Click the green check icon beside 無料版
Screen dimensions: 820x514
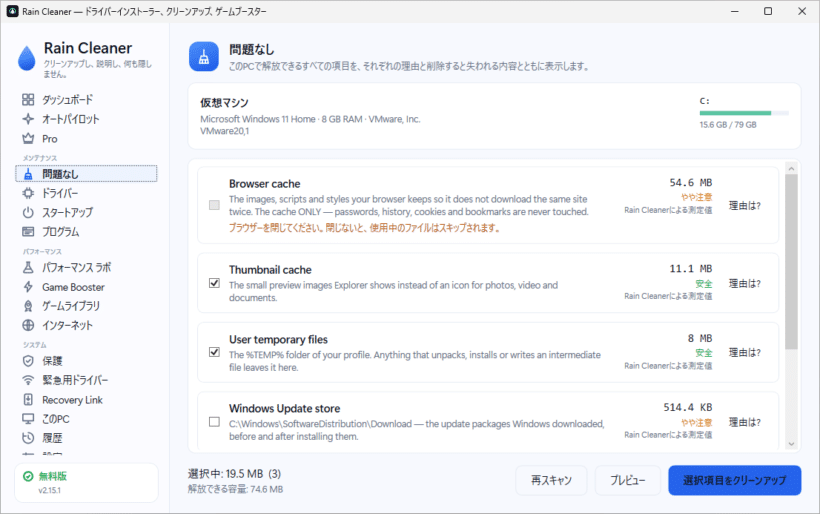point(28,476)
